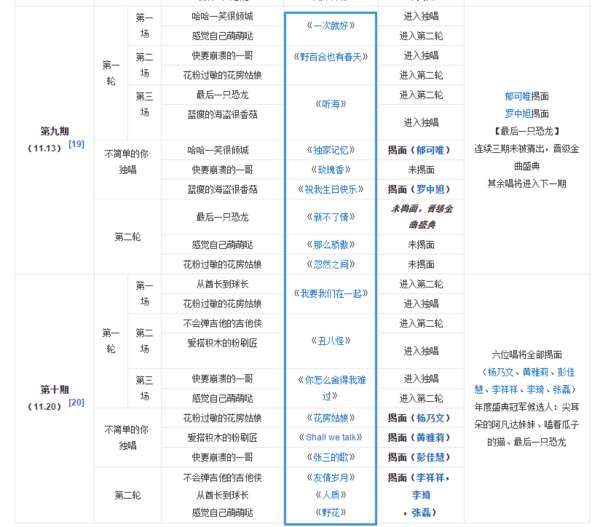This screenshot has width=600, height=527.
Task: Open the 《独家记忆》 song link
Action: 331,150
